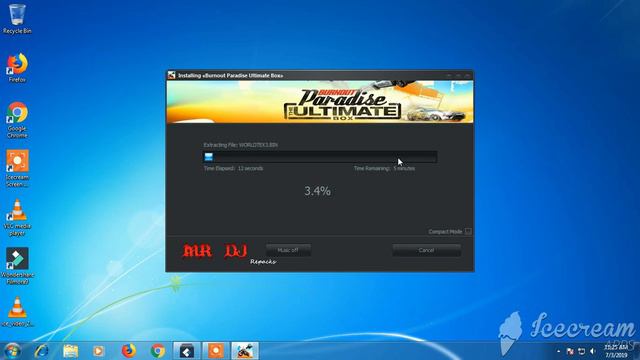
Task: Open Windows Media Player from the taskbar
Action: [x=98, y=351]
